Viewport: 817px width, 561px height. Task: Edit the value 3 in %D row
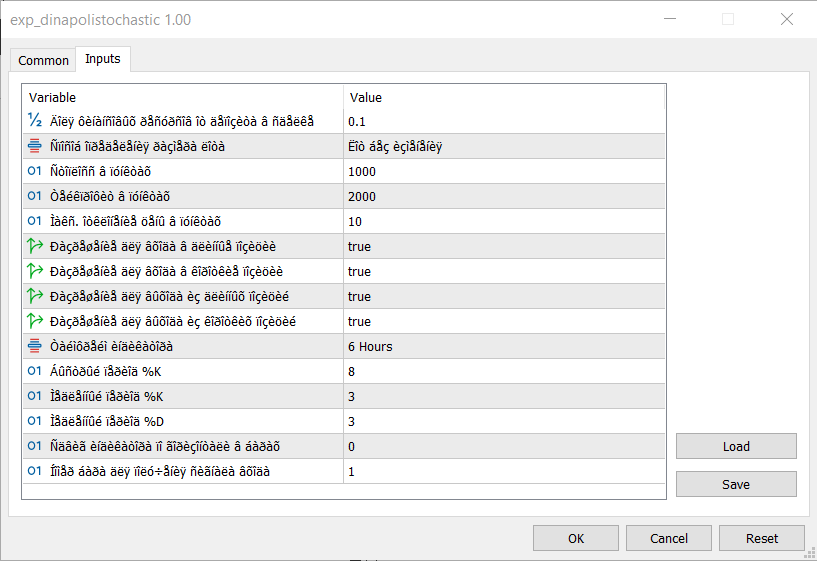pos(504,421)
